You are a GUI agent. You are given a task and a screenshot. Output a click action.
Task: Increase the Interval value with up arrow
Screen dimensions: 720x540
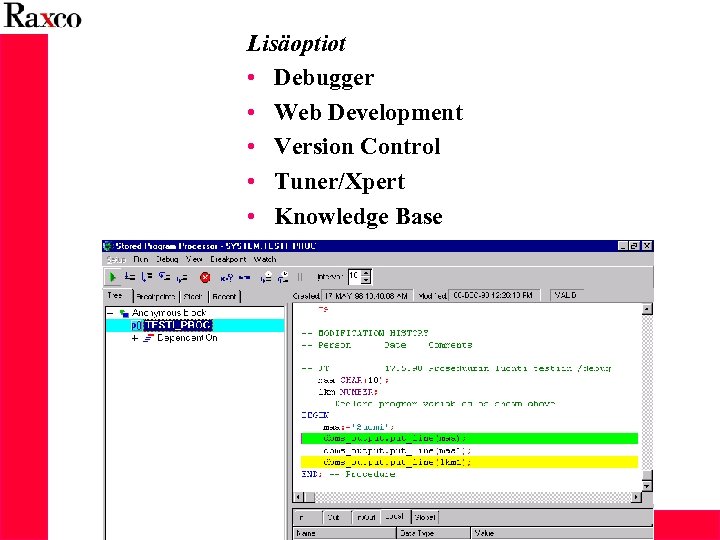click(x=366, y=273)
